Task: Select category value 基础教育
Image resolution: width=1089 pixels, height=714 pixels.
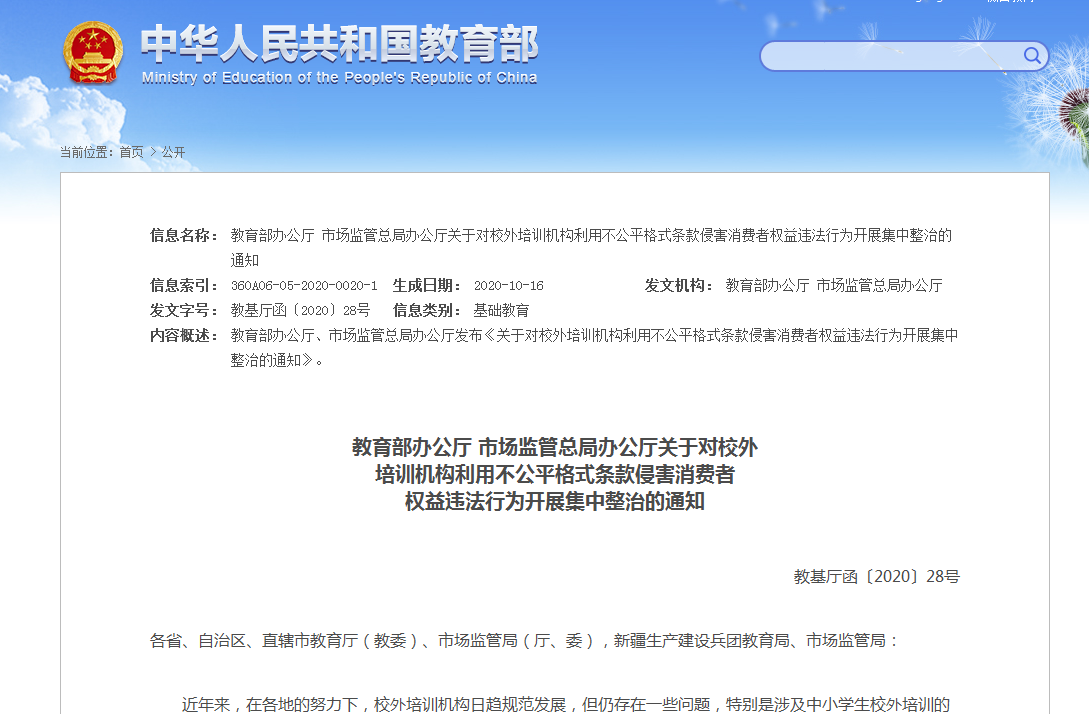Action: [501, 310]
